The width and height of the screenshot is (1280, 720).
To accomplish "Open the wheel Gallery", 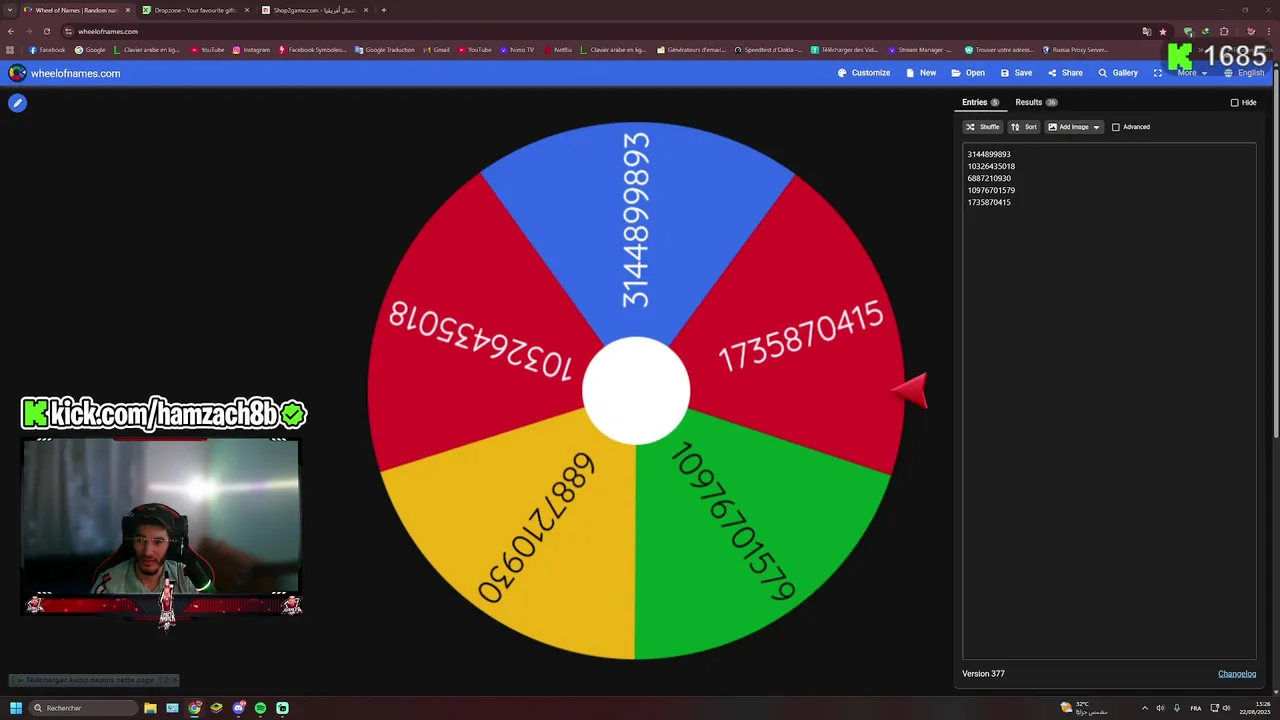I will pos(1118,73).
